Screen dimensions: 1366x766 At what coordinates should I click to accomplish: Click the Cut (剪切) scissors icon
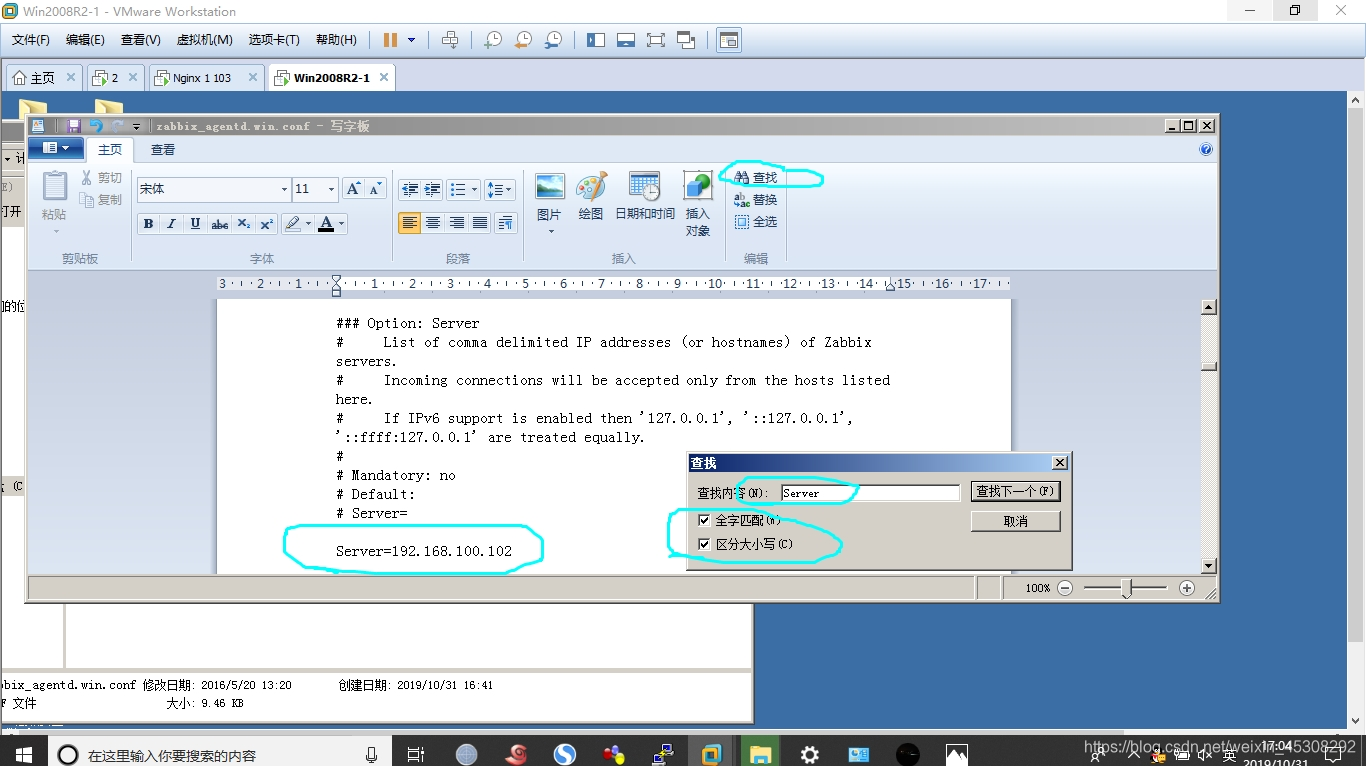pos(87,177)
